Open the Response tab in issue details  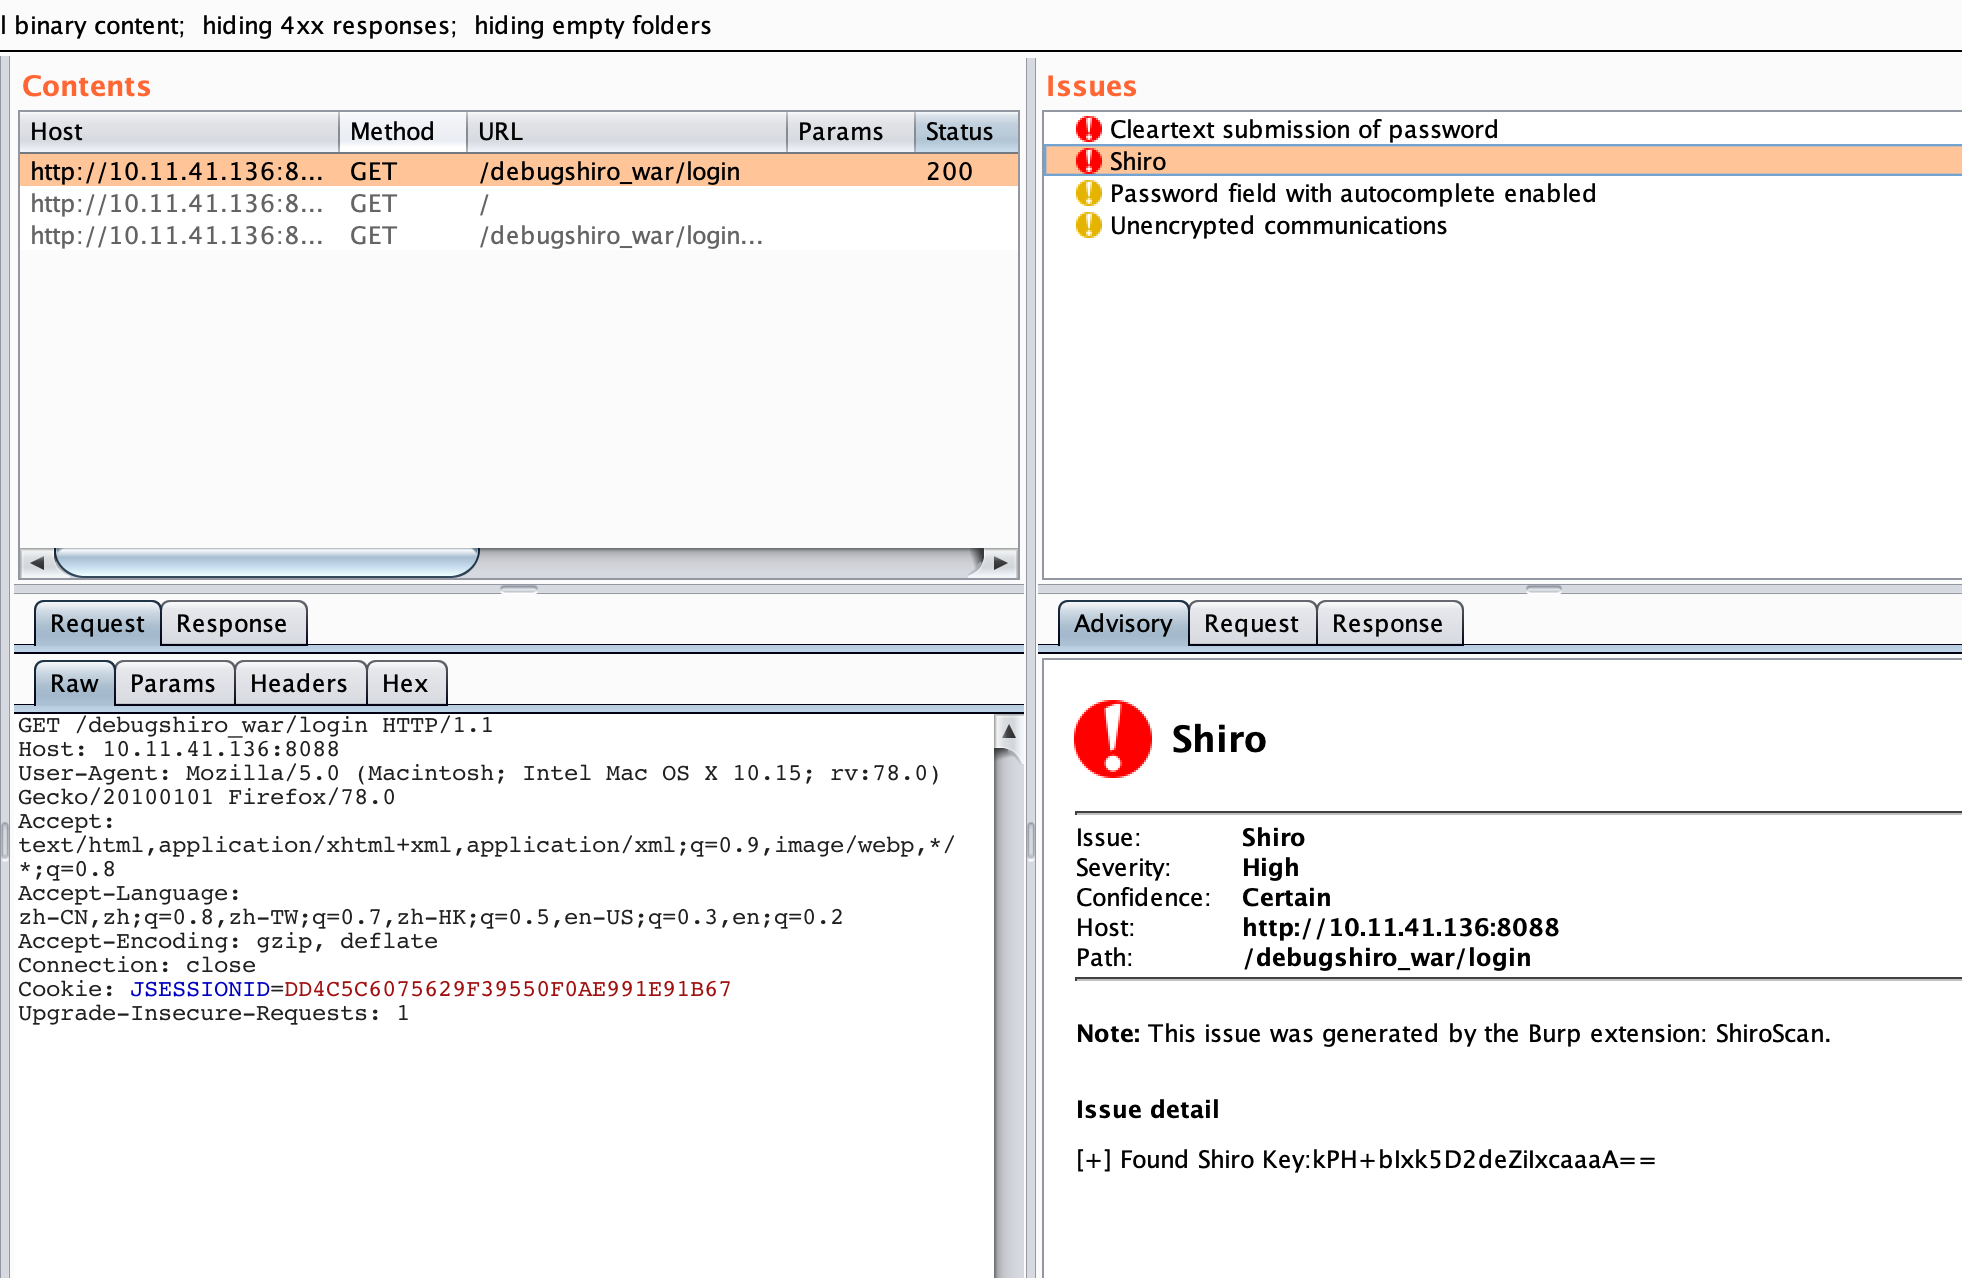(1386, 624)
